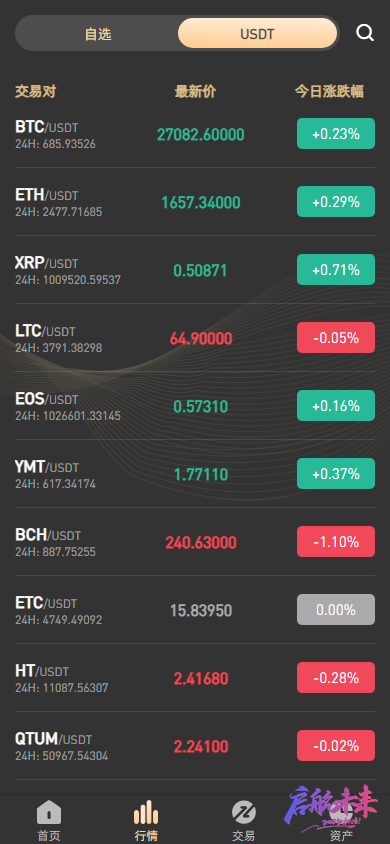
Task: Sort by 今日涨跌幅 column header
Action: 329,92
